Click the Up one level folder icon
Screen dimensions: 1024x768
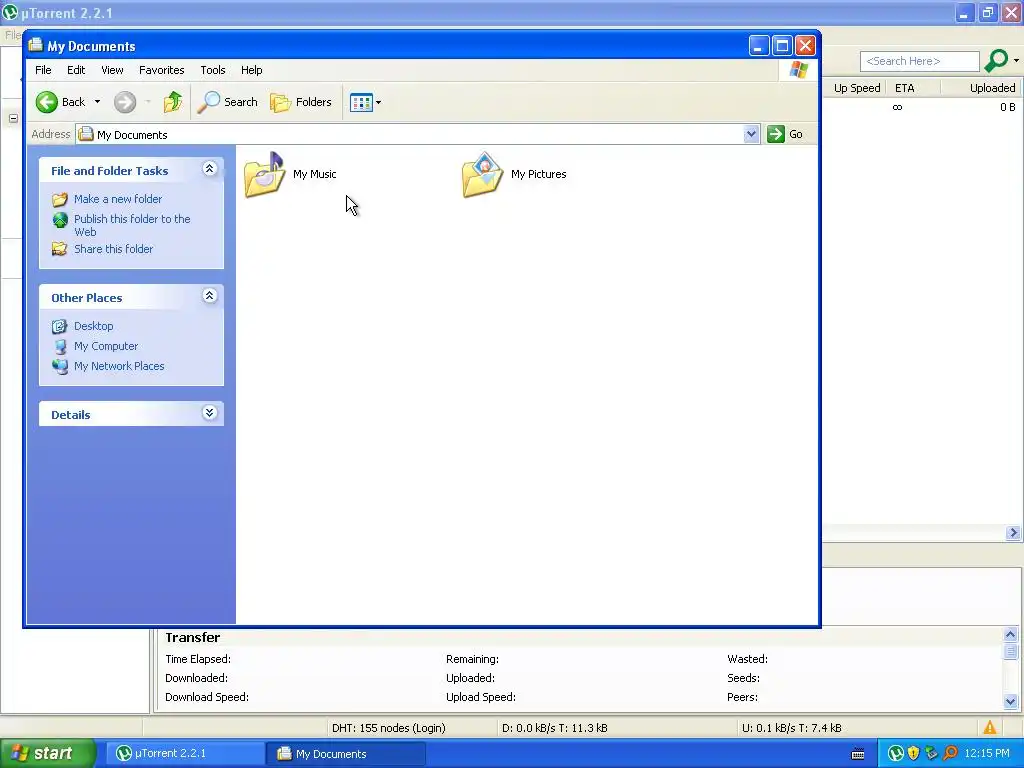coord(173,102)
